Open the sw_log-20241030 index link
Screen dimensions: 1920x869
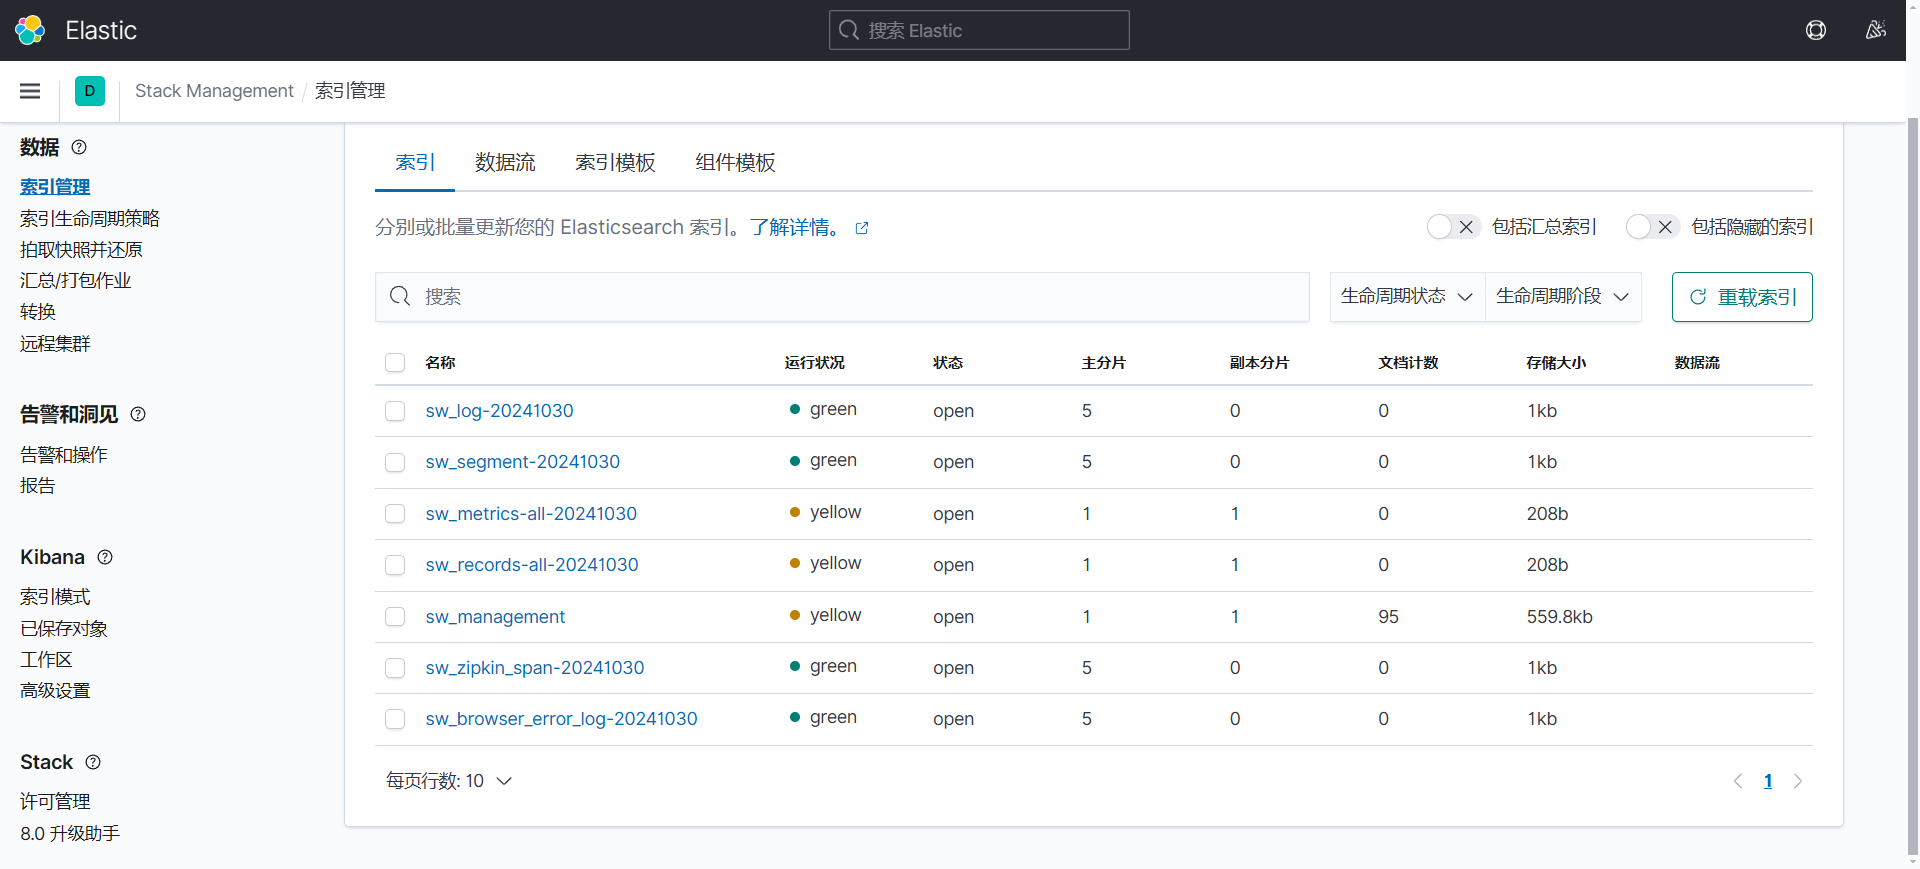[x=499, y=411]
